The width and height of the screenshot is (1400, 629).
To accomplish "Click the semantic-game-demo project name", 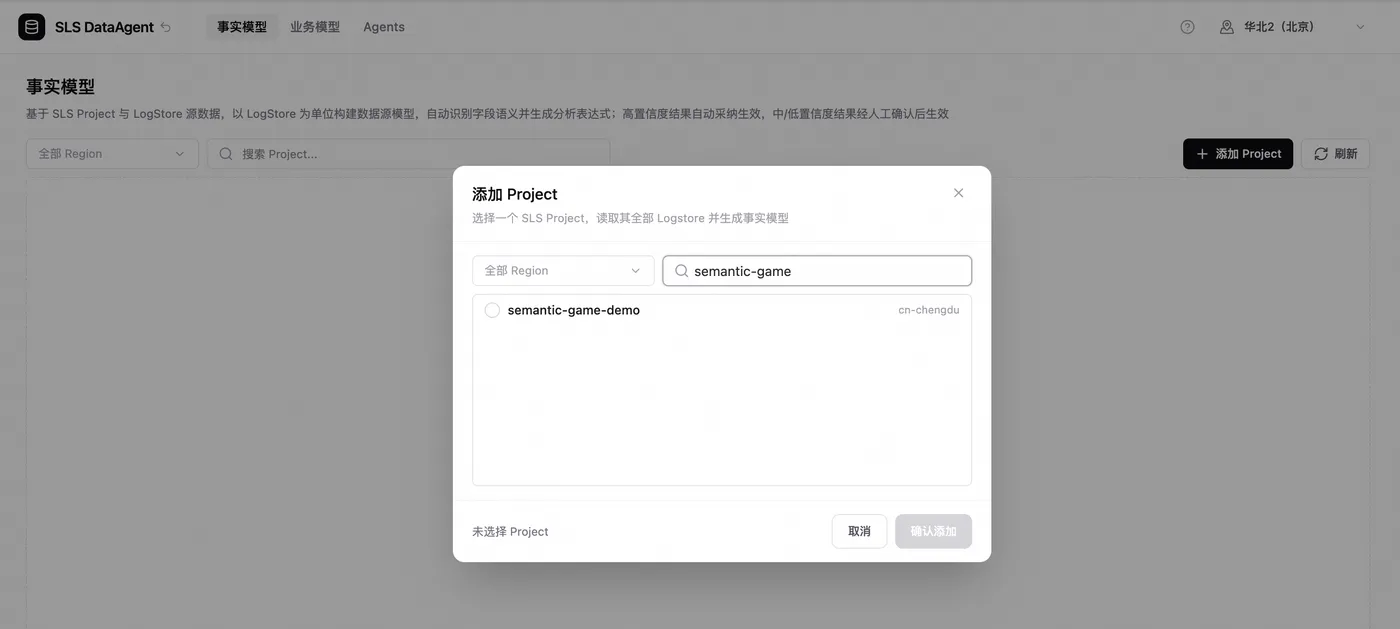I will tap(574, 310).
